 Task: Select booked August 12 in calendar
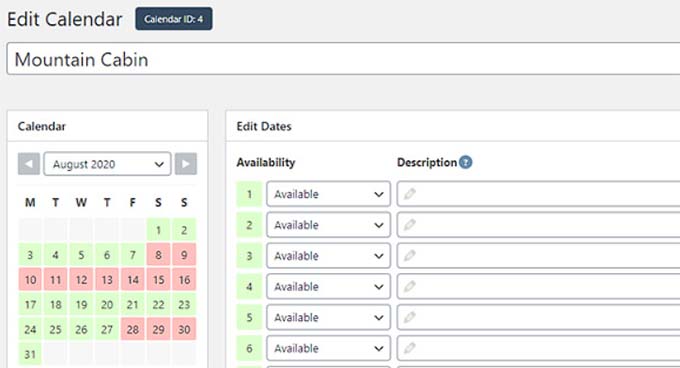click(81, 280)
